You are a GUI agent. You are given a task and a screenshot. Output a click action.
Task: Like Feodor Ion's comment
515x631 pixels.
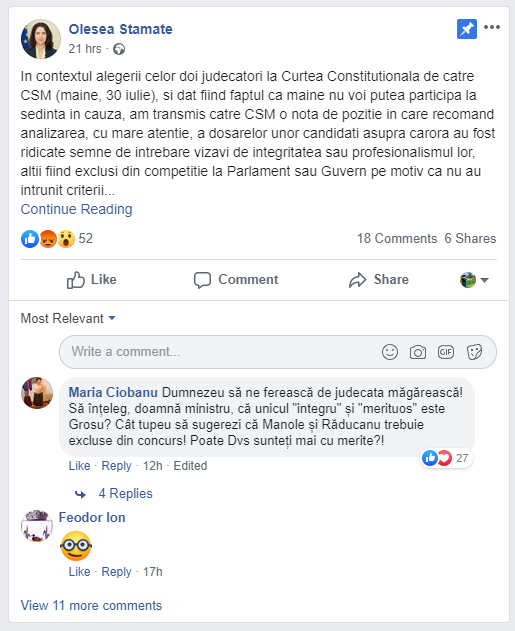[x=79, y=571]
